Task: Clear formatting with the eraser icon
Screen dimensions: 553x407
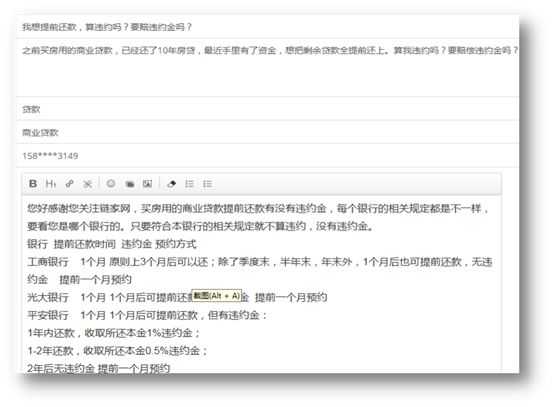Action: tap(171, 184)
